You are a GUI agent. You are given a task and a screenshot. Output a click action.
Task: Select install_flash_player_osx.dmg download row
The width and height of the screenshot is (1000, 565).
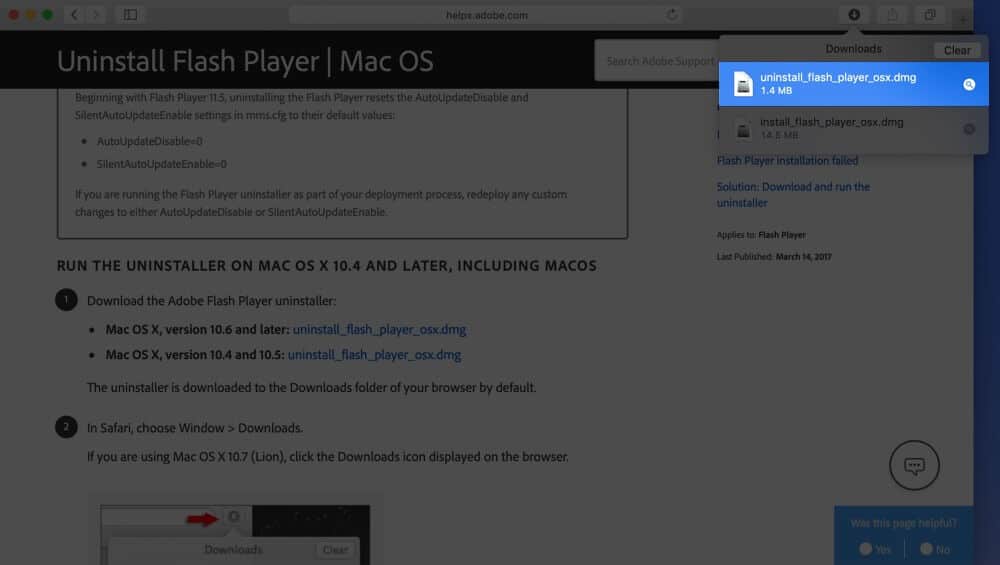(x=853, y=129)
